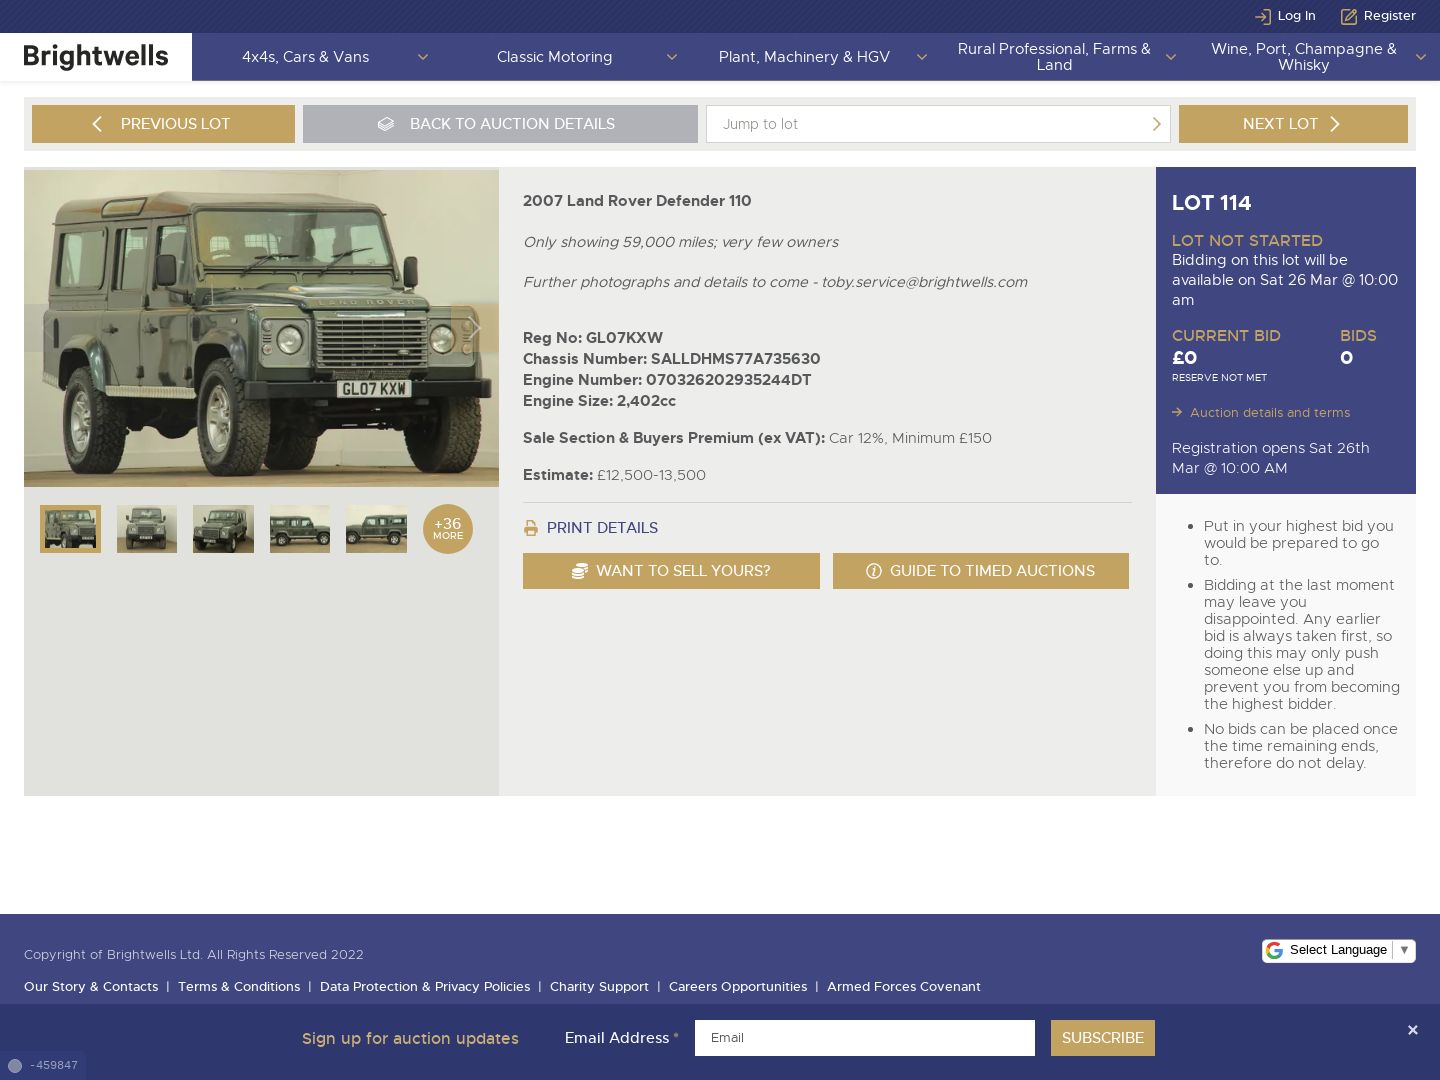Click the Print Details link

pyautogui.click(x=602, y=528)
